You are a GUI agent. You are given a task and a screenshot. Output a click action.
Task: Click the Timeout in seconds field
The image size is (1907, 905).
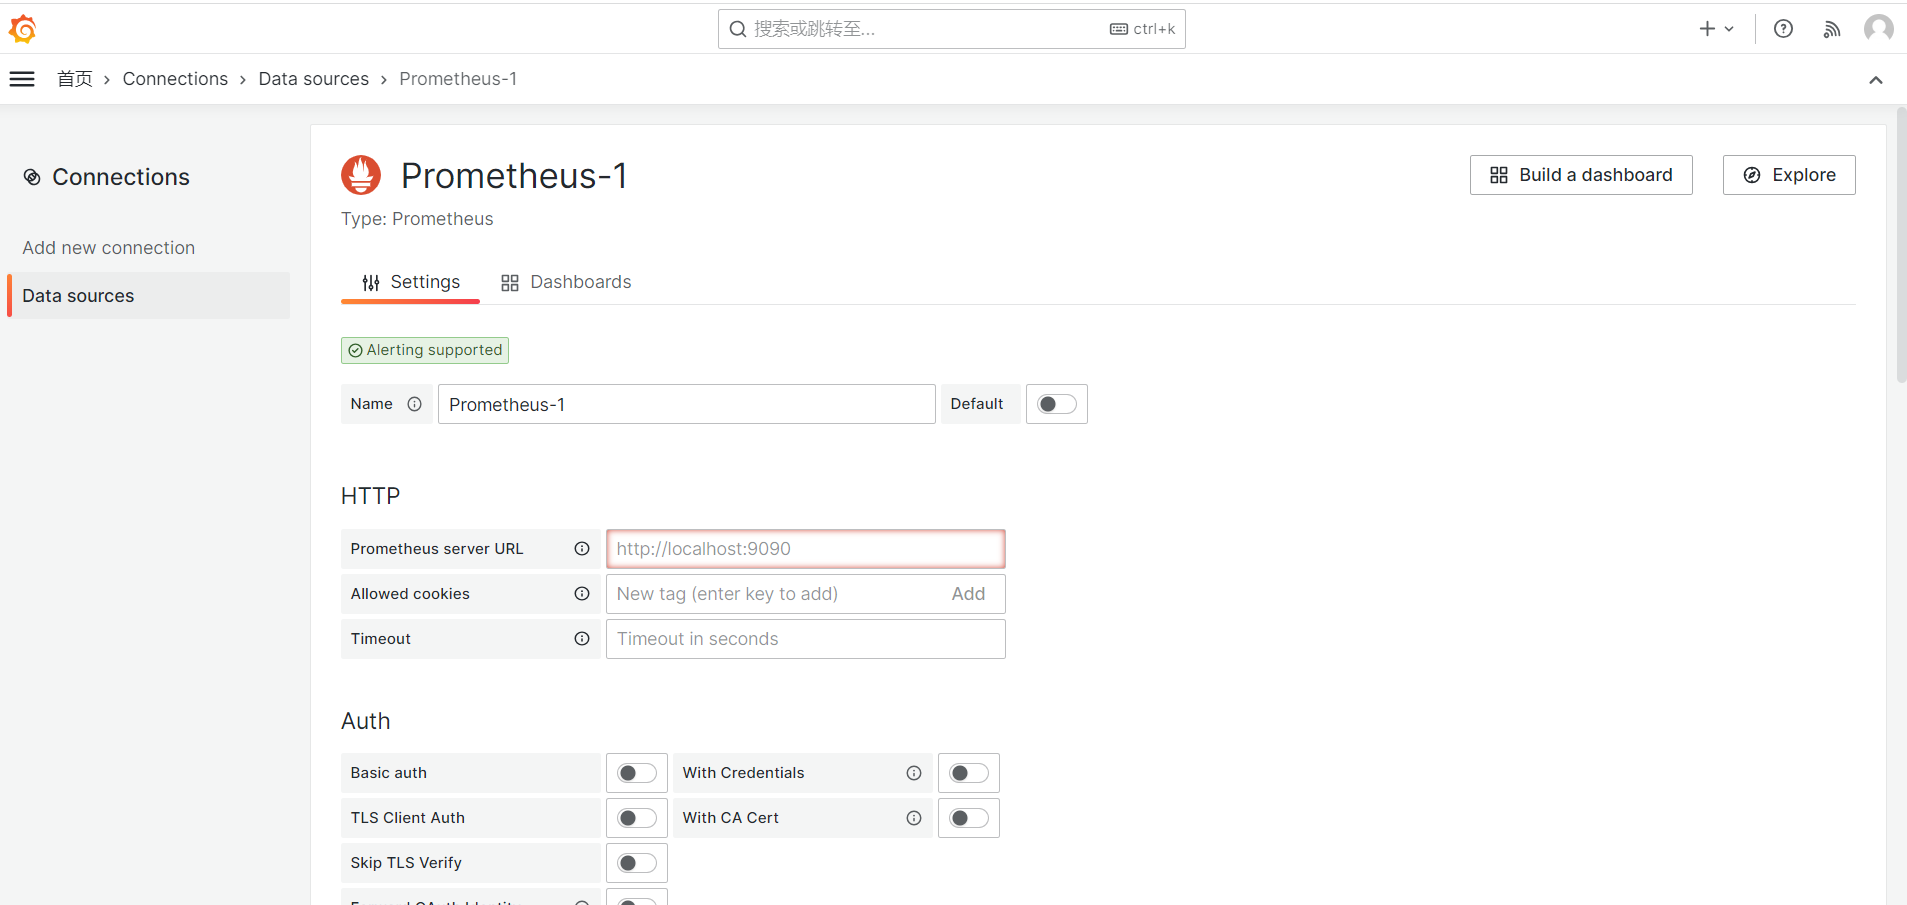pos(806,639)
